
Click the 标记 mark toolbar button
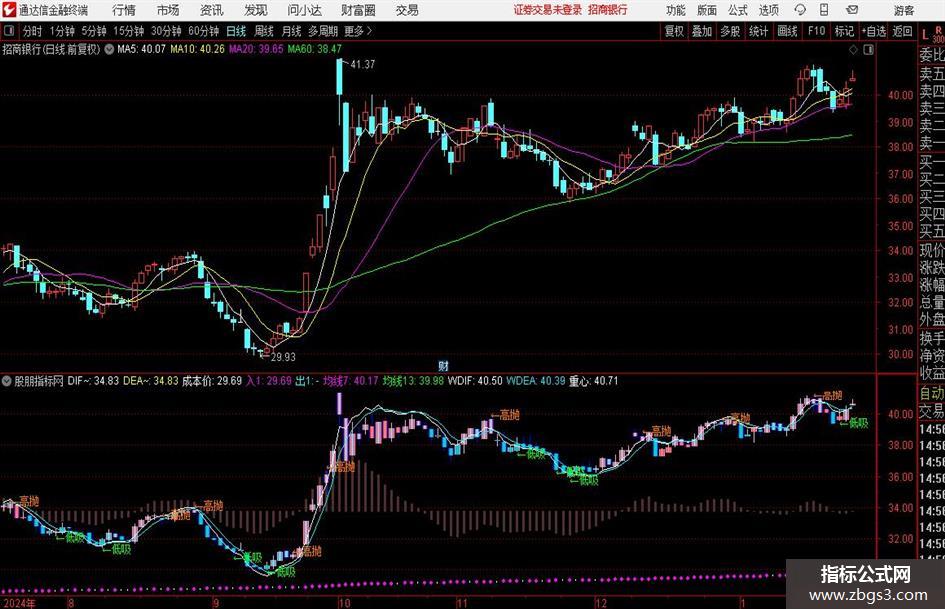click(844, 31)
